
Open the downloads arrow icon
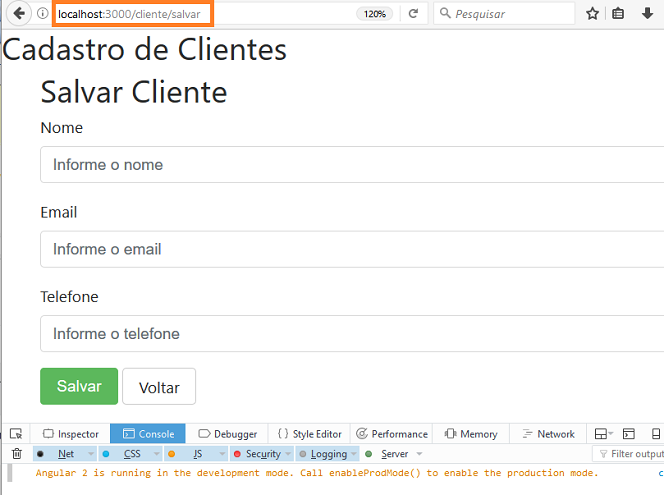point(647,14)
